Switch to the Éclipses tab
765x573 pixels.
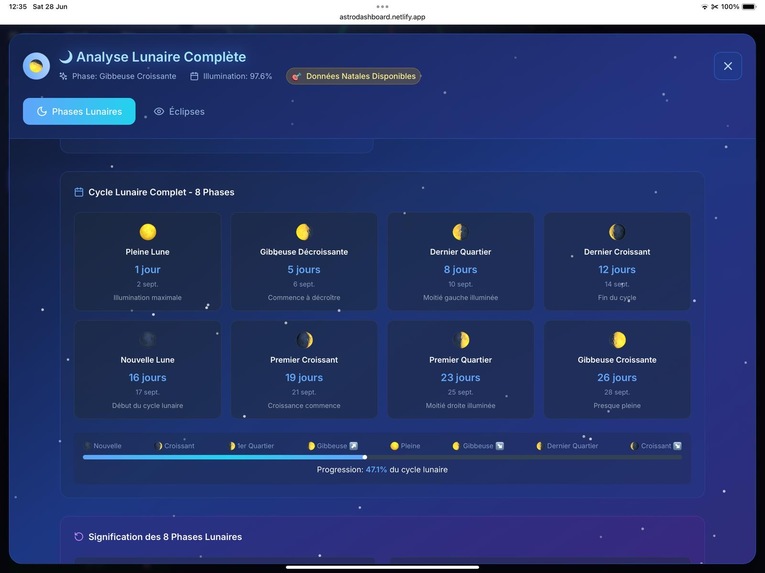(179, 111)
